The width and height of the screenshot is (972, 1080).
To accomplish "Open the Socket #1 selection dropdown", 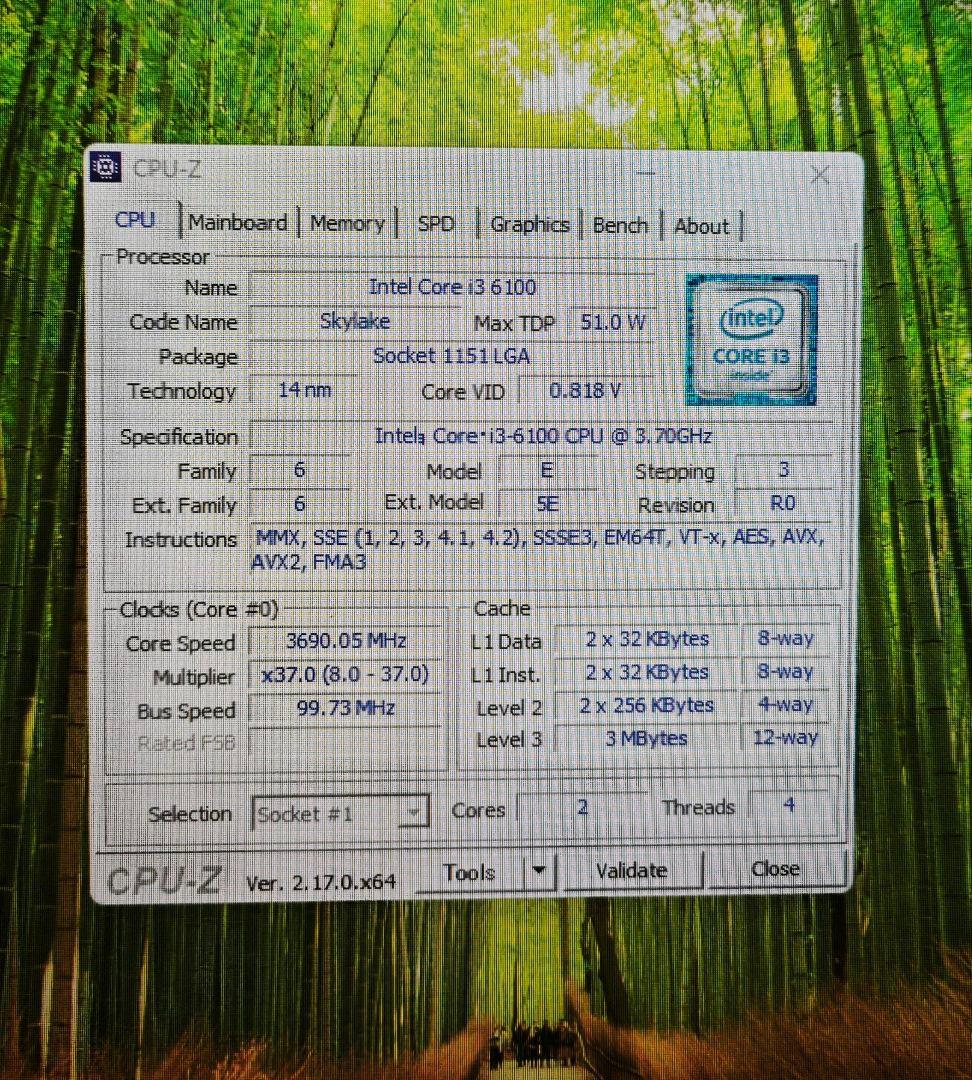I will pyautogui.click(x=413, y=813).
